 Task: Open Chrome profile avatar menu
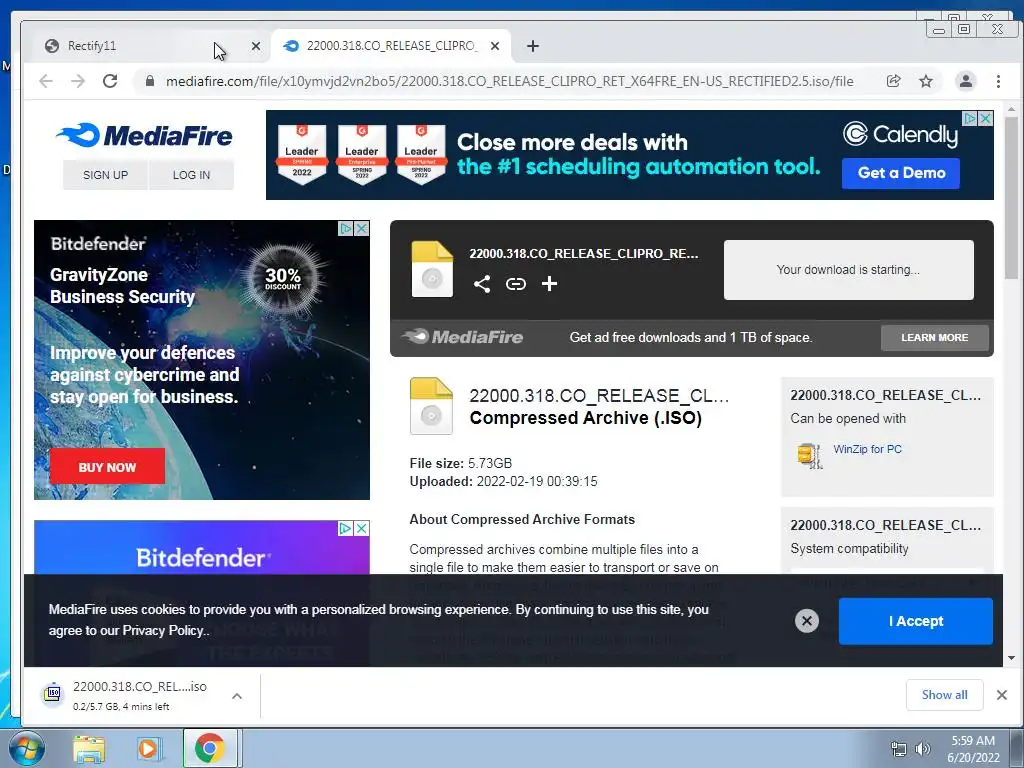[x=965, y=81]
